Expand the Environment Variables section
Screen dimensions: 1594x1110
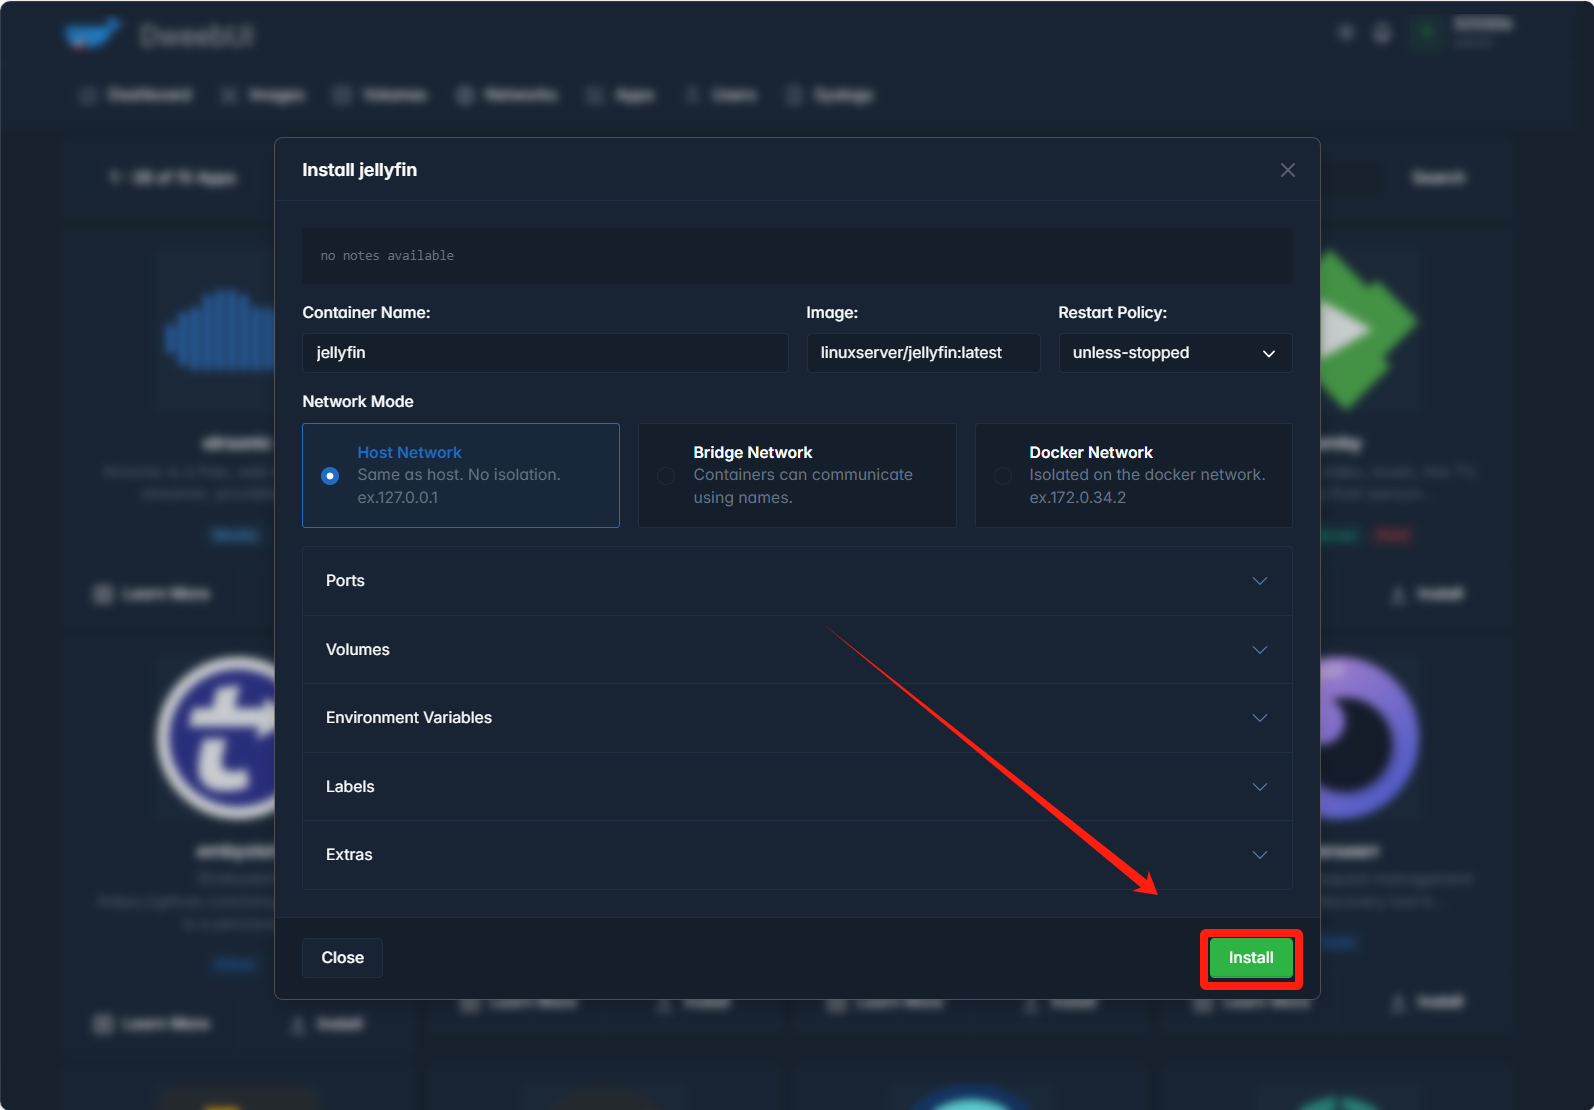(796, 718)
